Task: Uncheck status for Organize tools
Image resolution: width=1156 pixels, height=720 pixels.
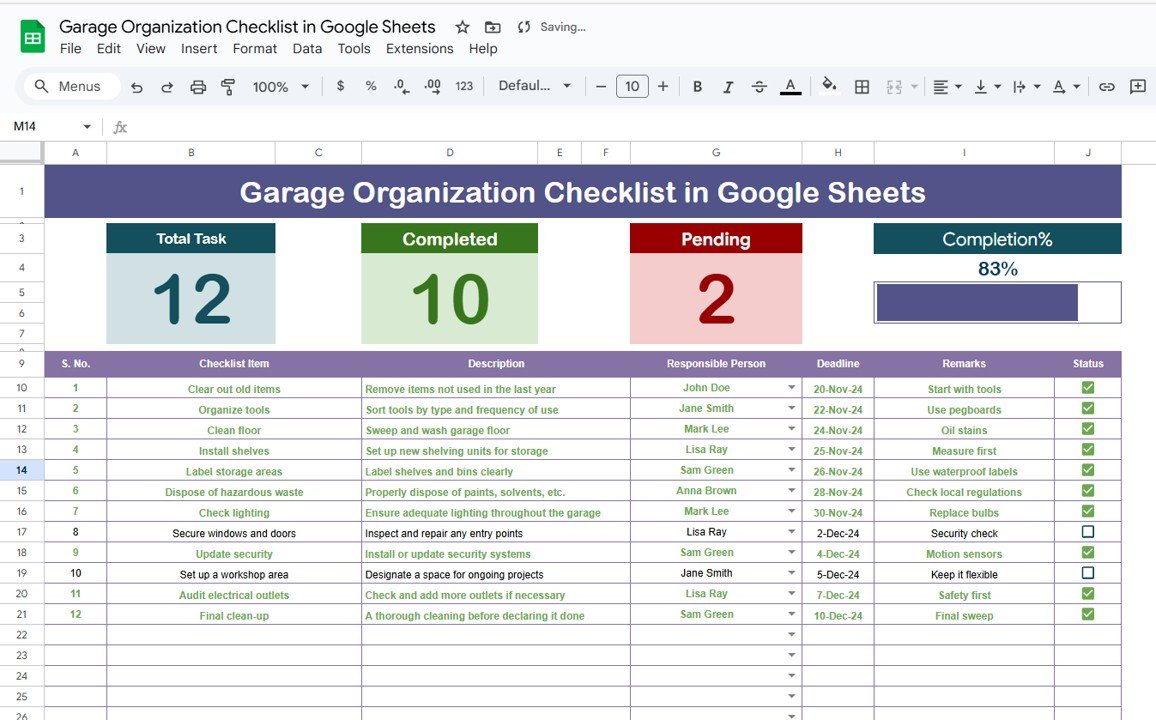Action: 1087,408
